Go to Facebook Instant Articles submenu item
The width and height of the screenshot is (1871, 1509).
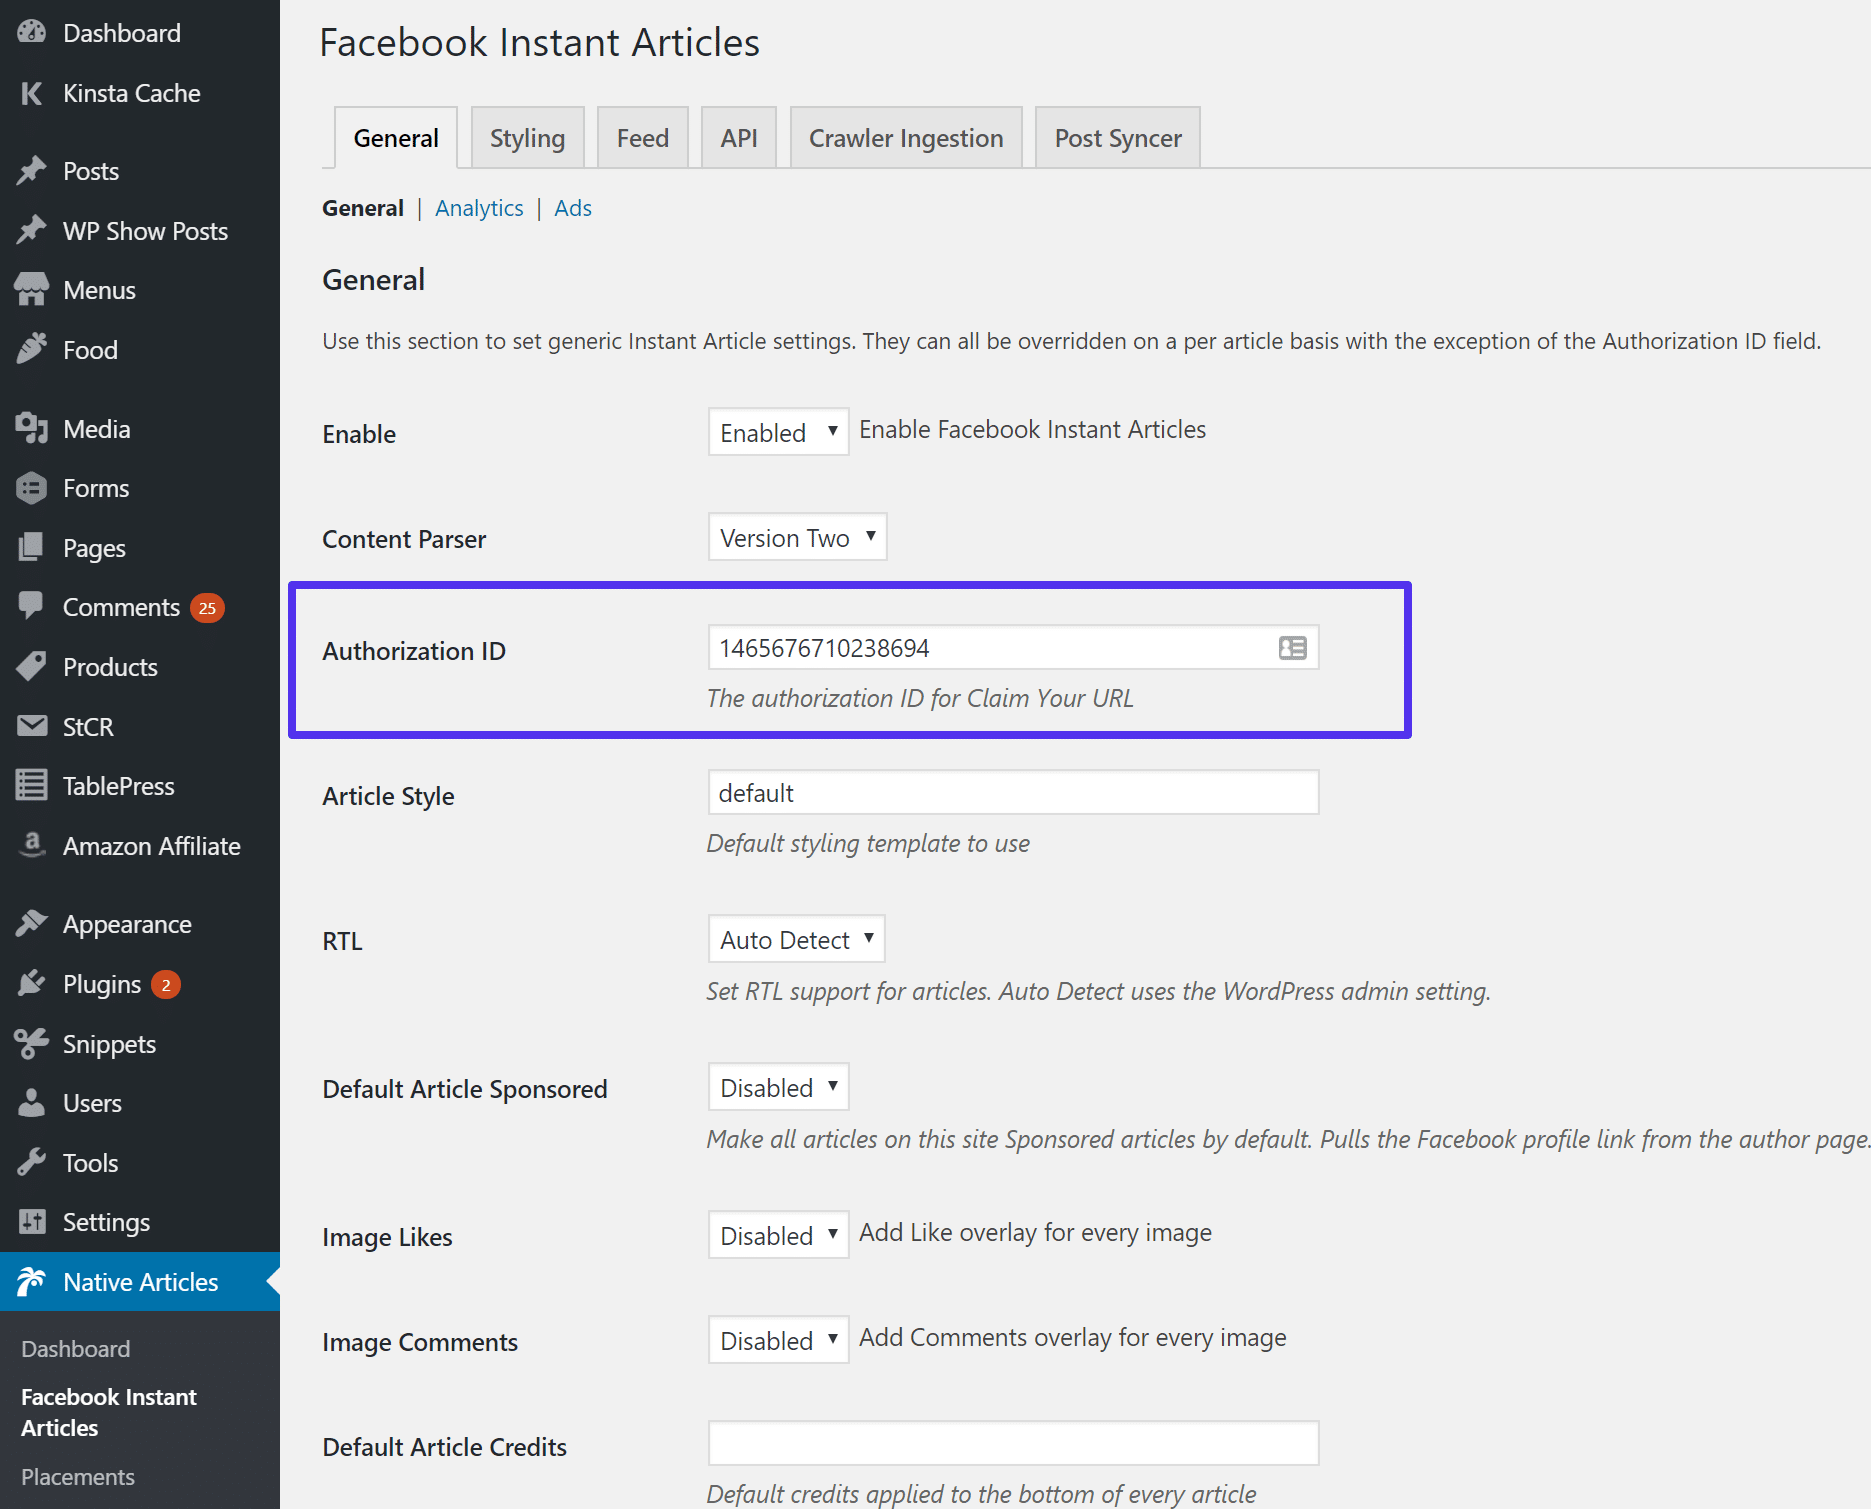click(x=108, y=1411)
